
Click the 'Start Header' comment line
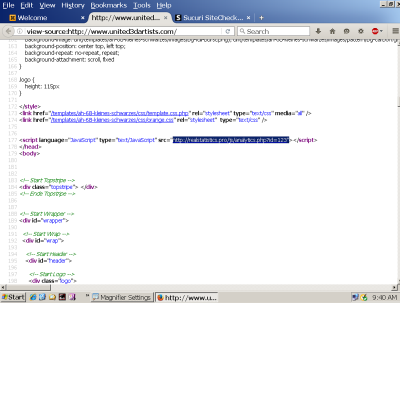51,254
